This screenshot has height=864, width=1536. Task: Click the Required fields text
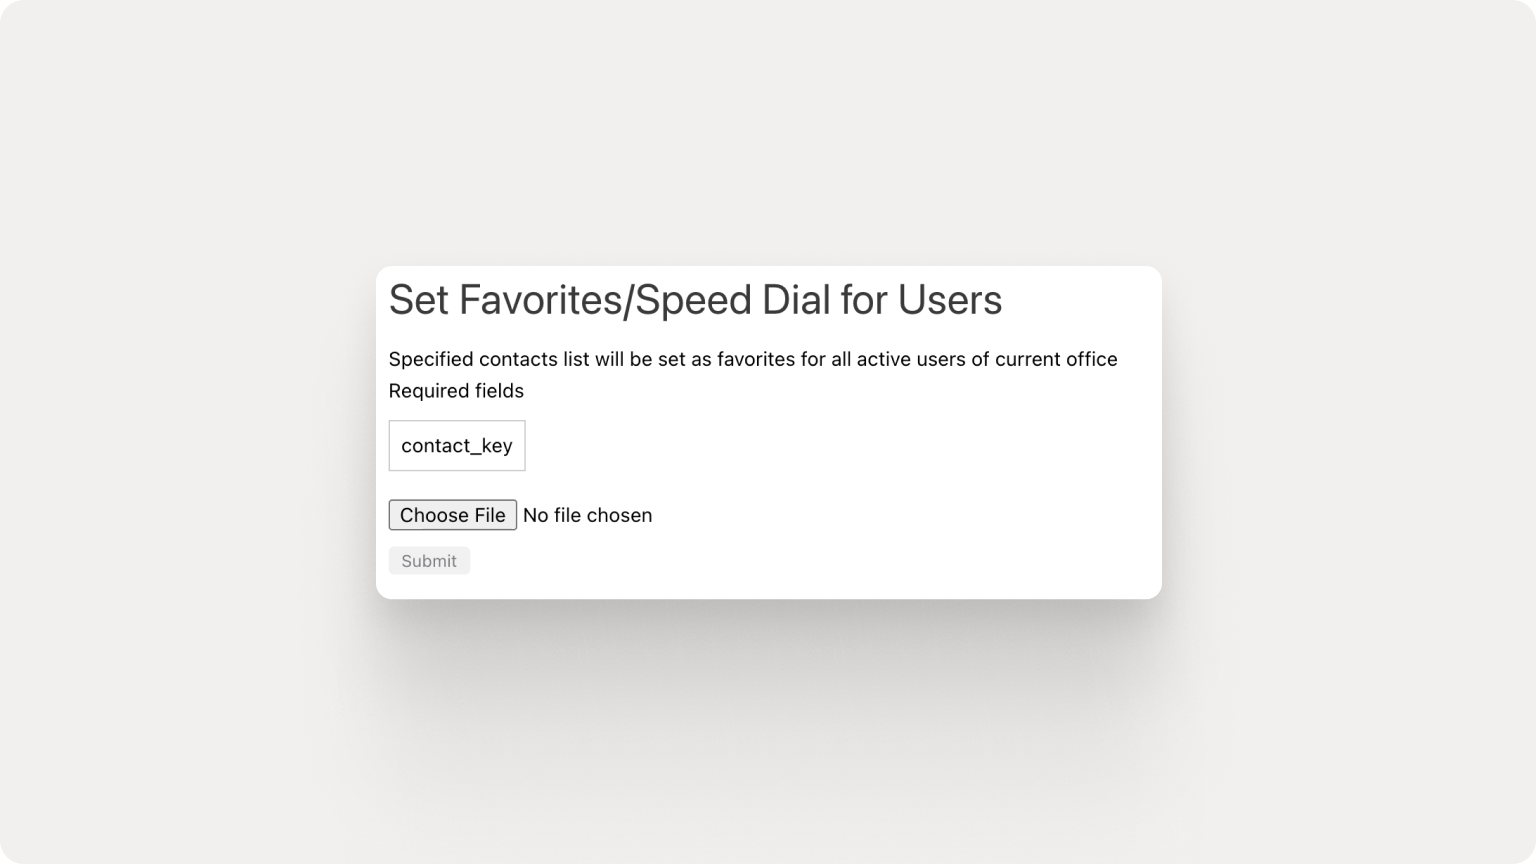456,391
